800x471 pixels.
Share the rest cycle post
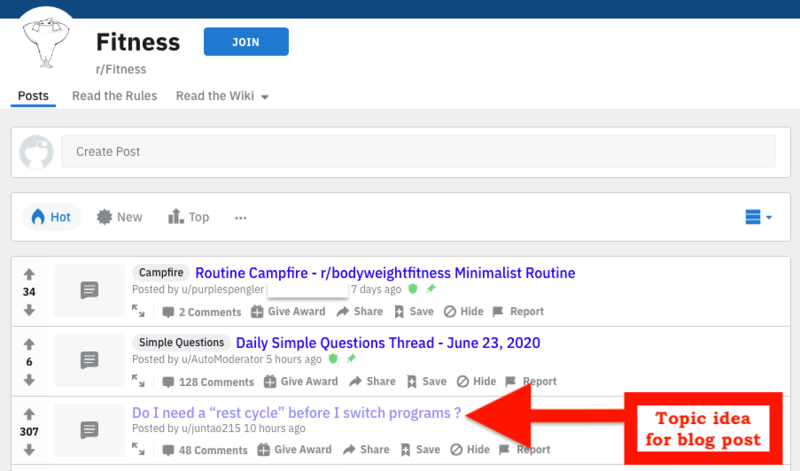(366, 450)
